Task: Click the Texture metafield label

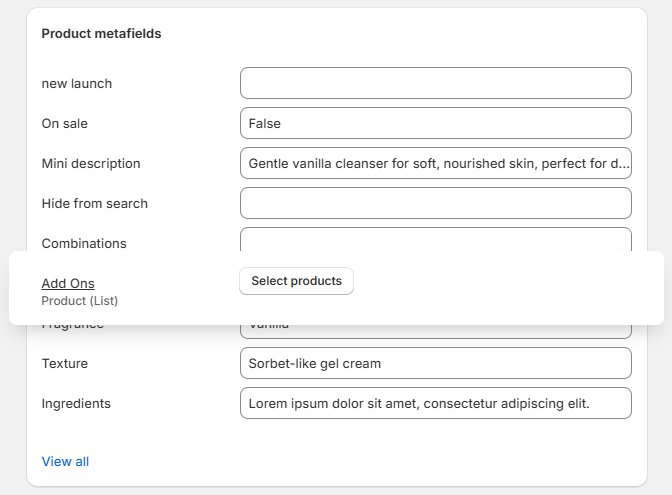Action: [65, 363]
